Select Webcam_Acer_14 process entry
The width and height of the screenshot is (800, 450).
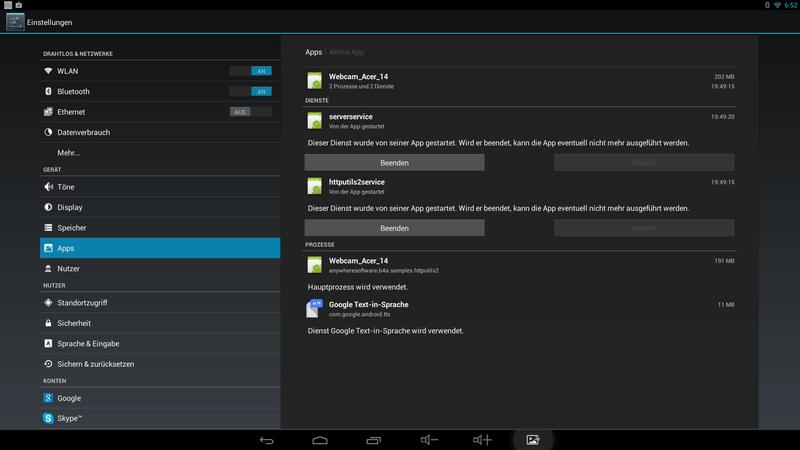520,265
